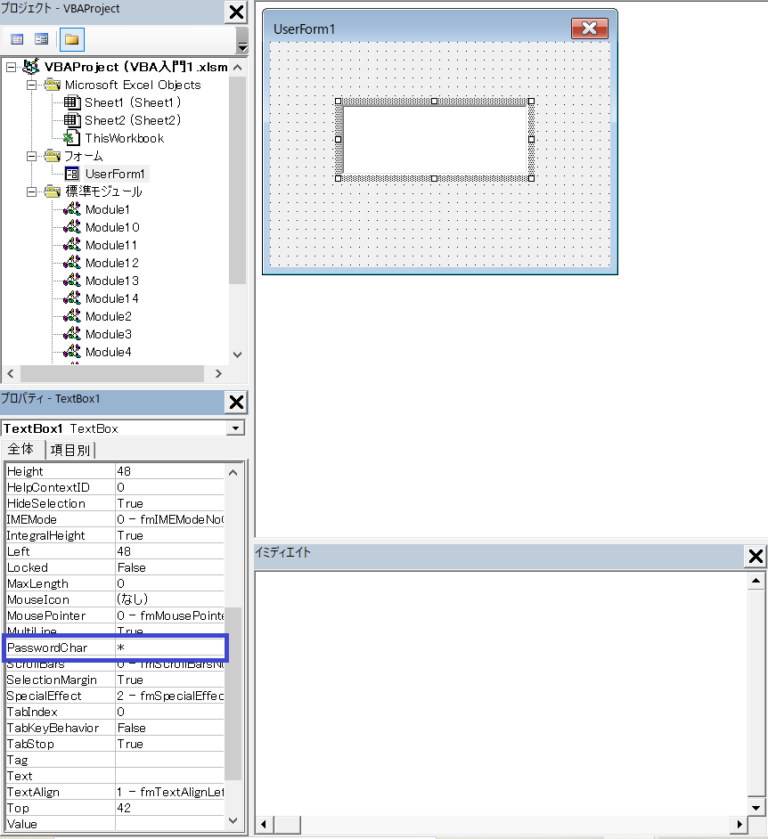Screen dimensions: 768x839
Task: Click the Module11 module icon
Action: point(72,245)
